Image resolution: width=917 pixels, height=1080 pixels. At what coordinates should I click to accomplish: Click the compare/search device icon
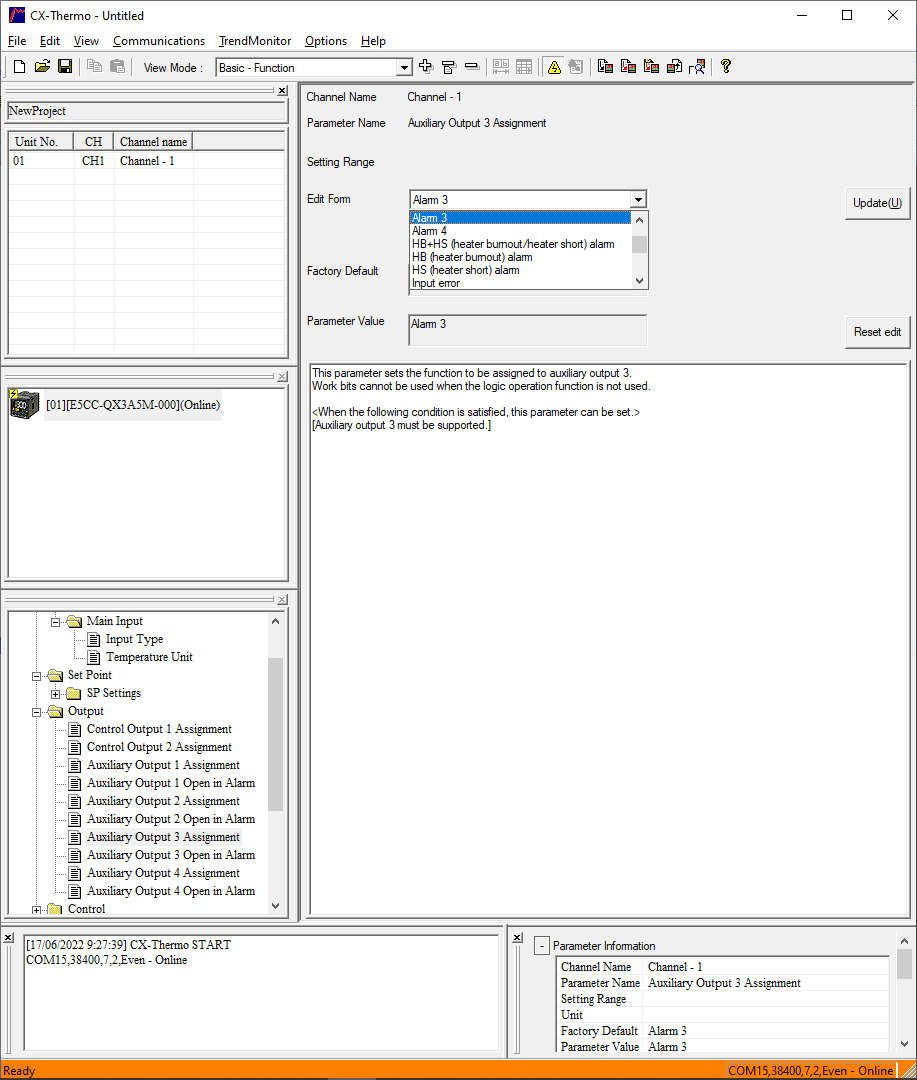pos(697,67)
